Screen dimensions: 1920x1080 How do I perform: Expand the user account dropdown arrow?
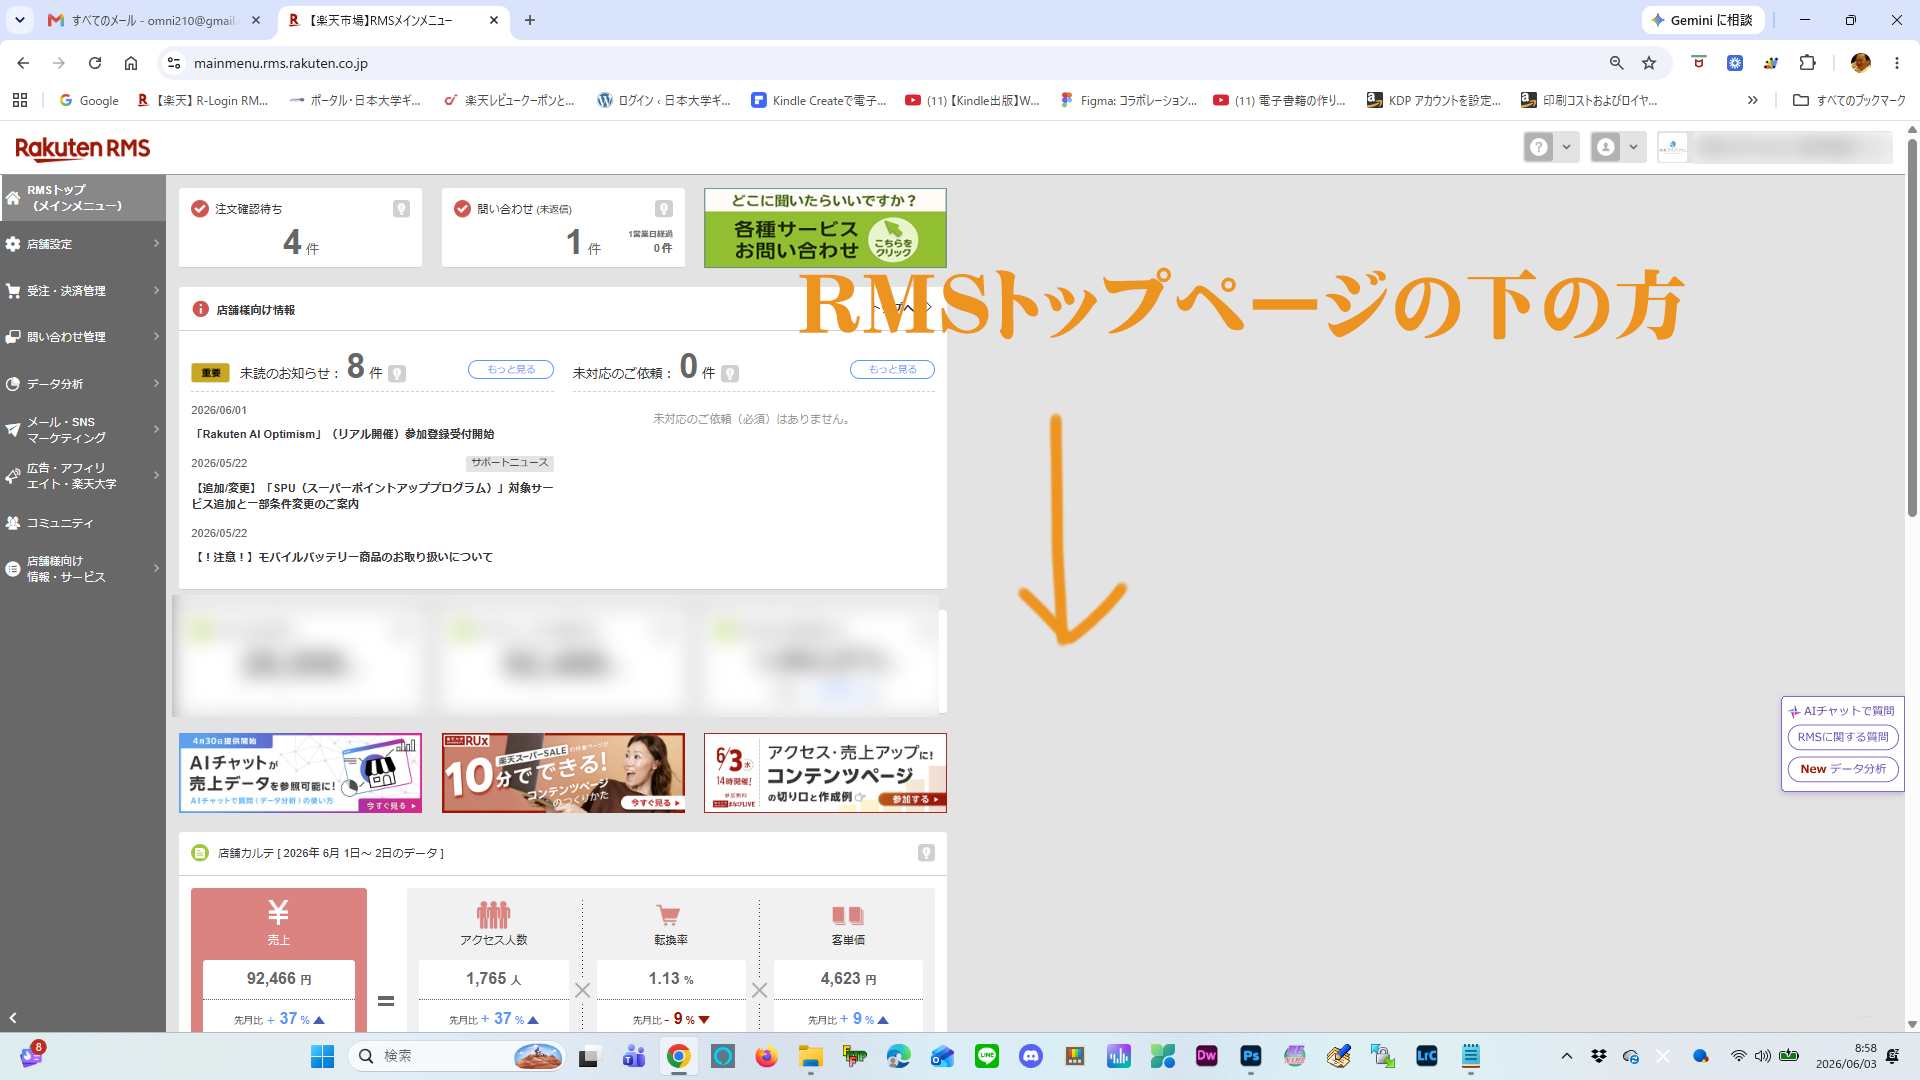click(x=1633, y=148)
